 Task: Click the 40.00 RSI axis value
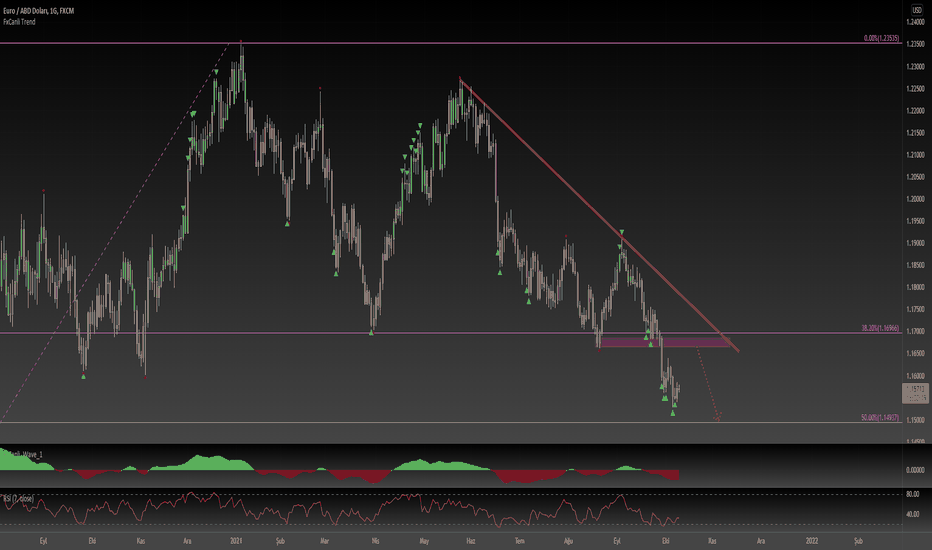point(912,514)
